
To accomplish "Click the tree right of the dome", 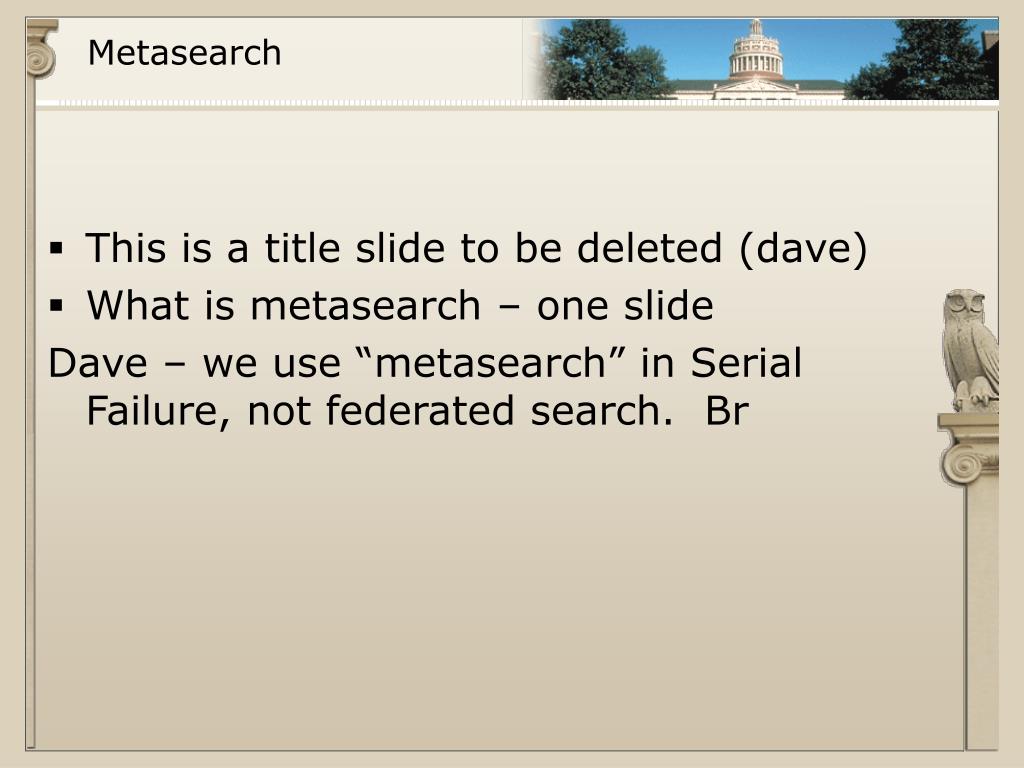I will [927, 60].
